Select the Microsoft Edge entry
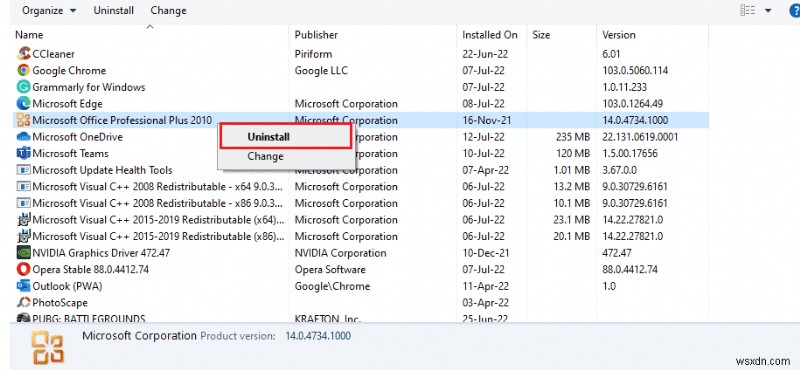This screenshot has height=370, width=800. (x=67, y=104)
